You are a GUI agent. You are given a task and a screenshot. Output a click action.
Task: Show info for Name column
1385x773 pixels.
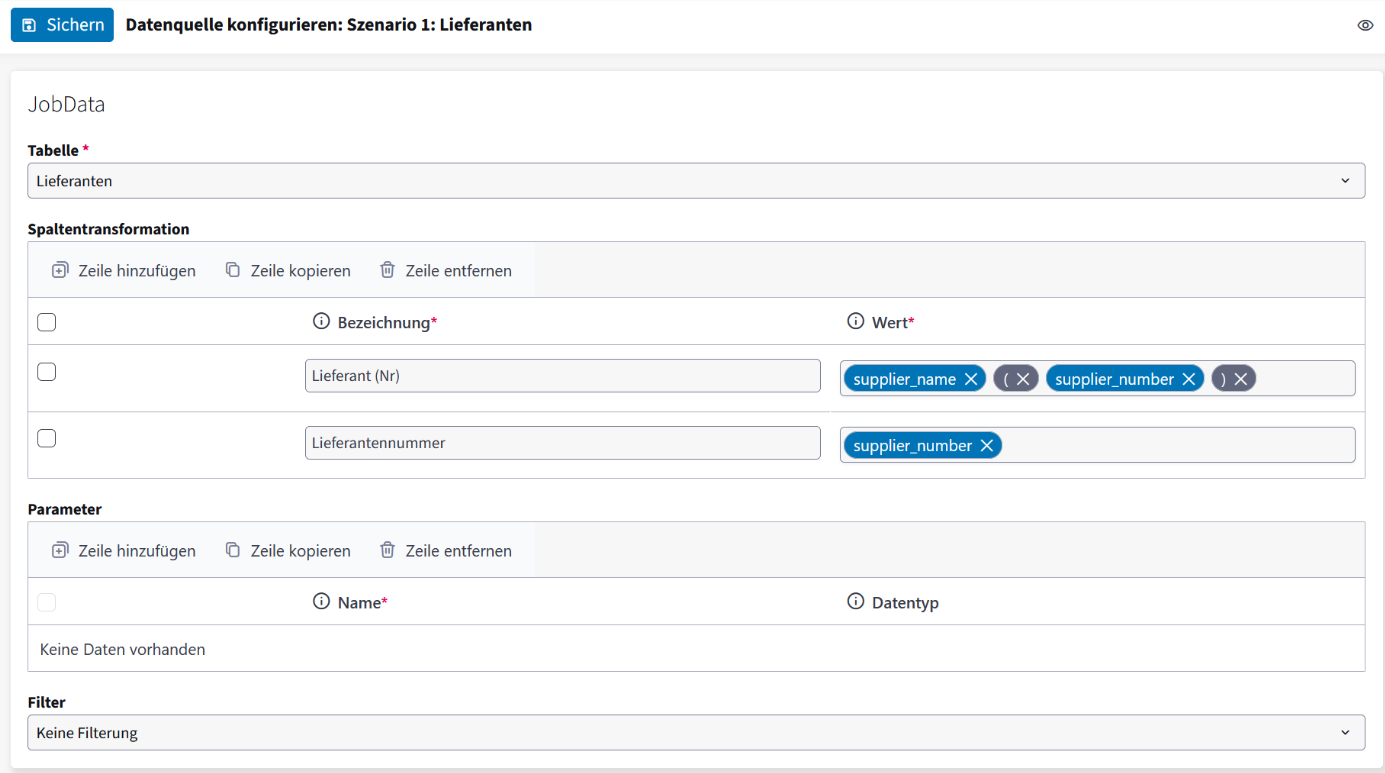(x=321, y=601)
